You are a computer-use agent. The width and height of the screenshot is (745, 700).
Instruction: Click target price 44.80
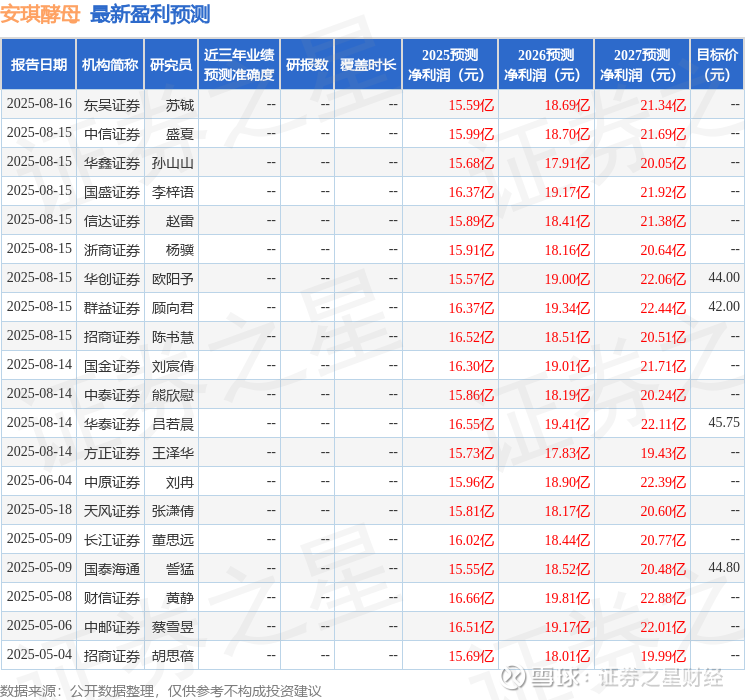(724, 567)
